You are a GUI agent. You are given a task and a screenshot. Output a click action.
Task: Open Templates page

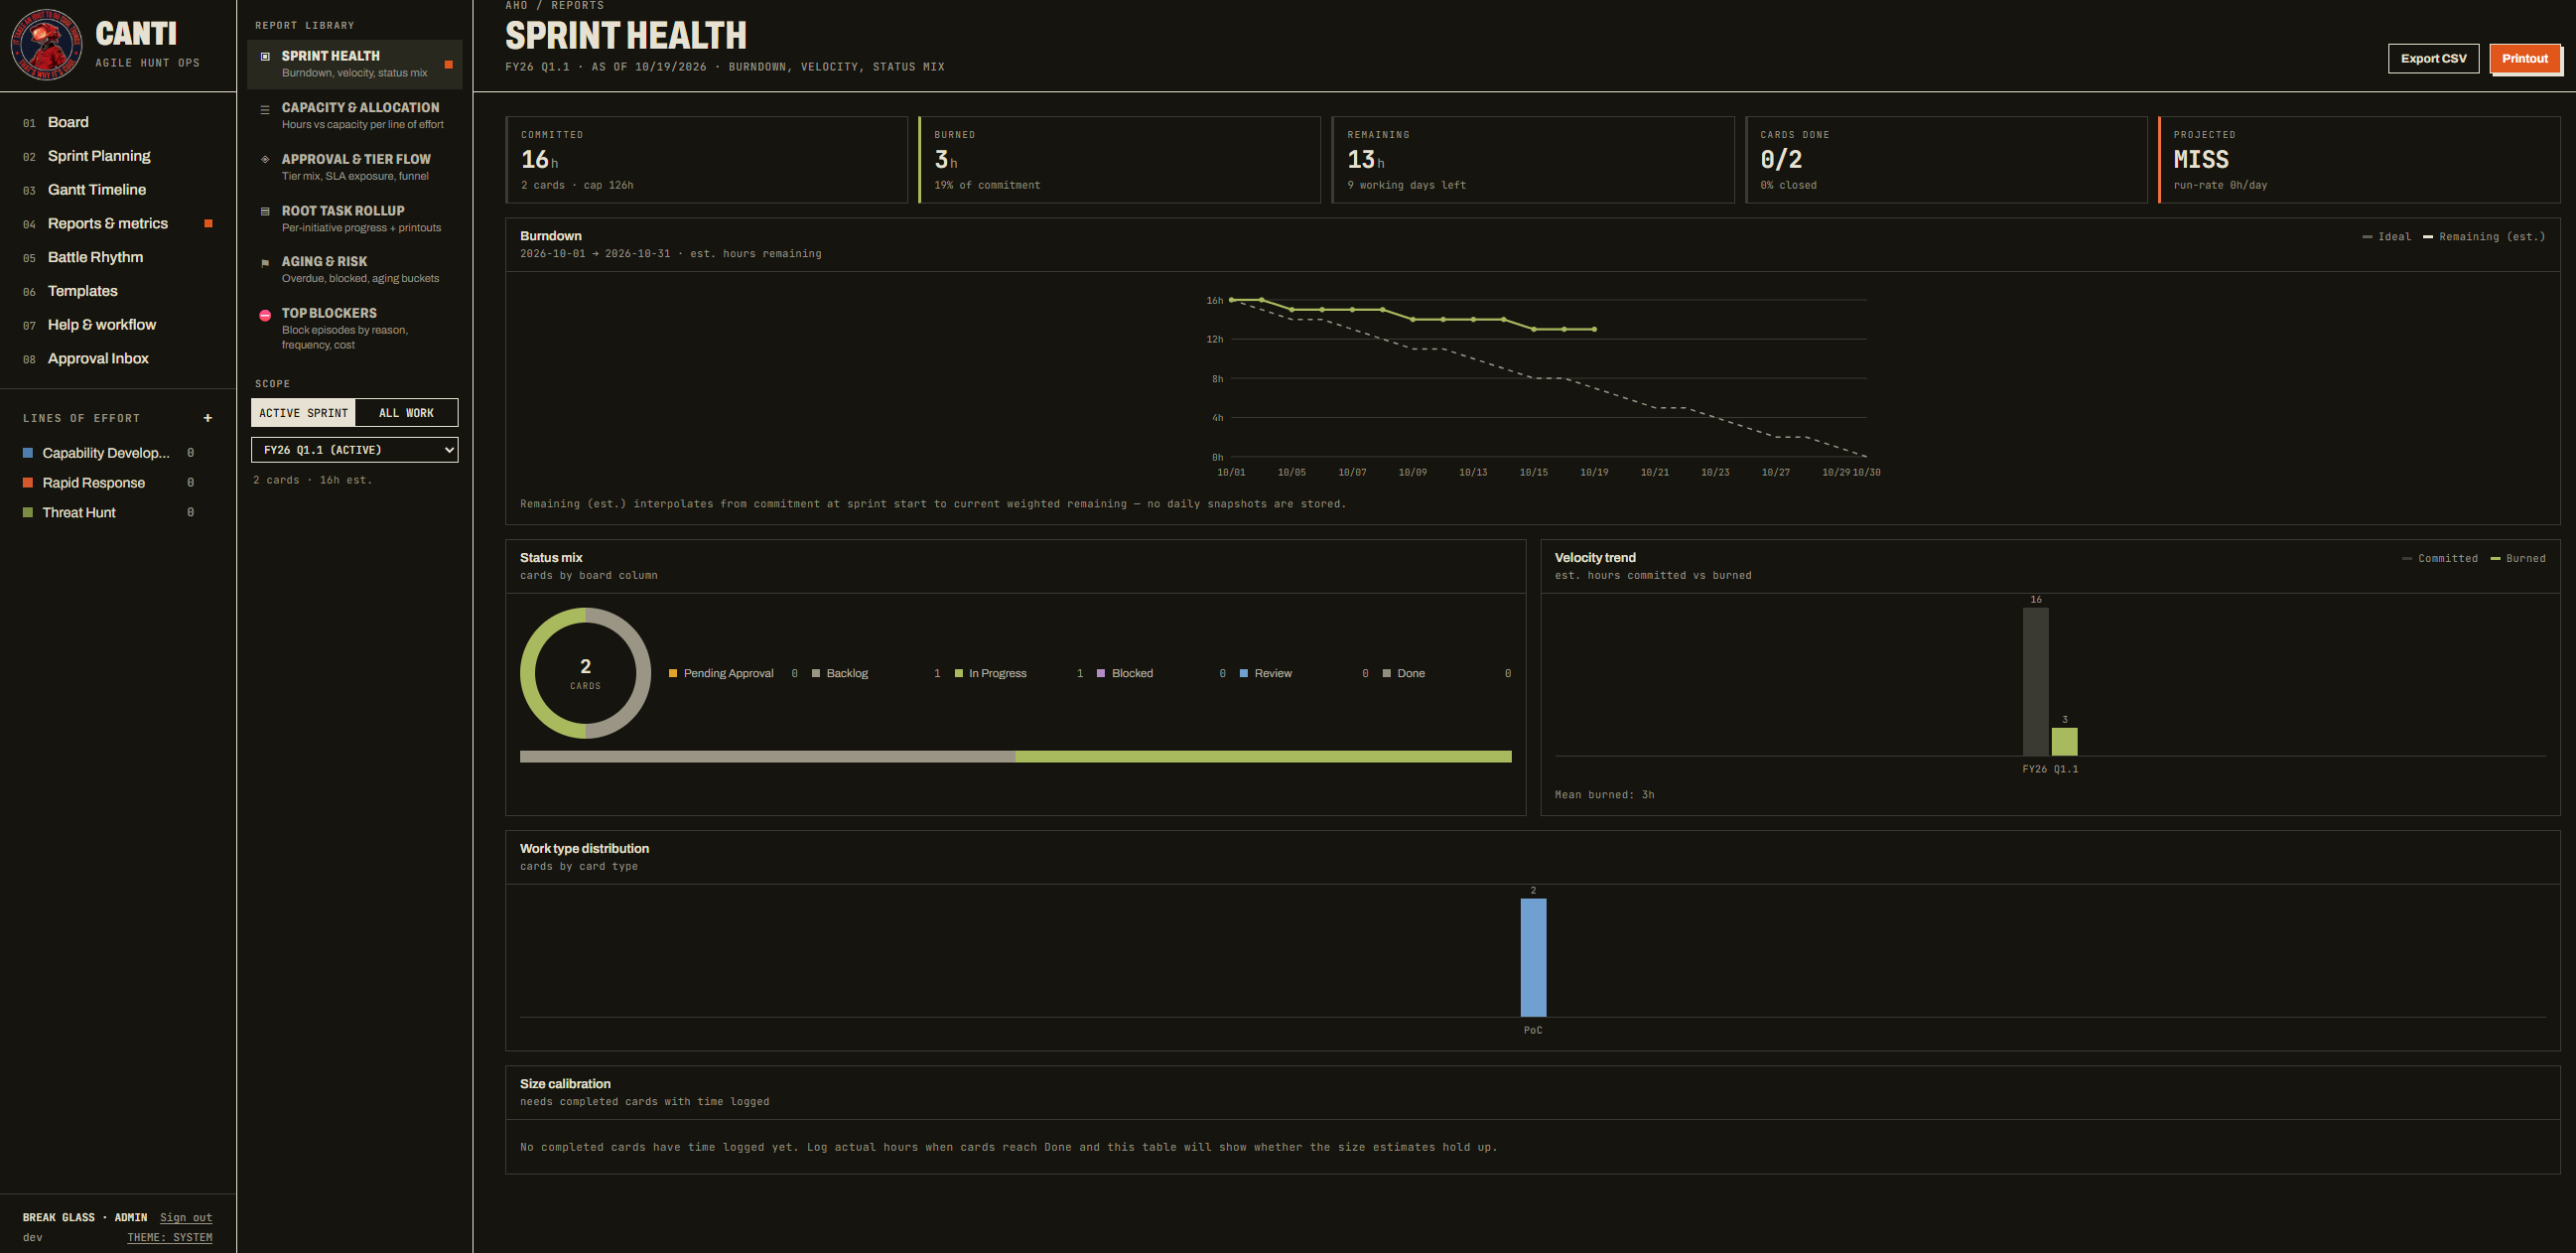click(x=118, y=291)
